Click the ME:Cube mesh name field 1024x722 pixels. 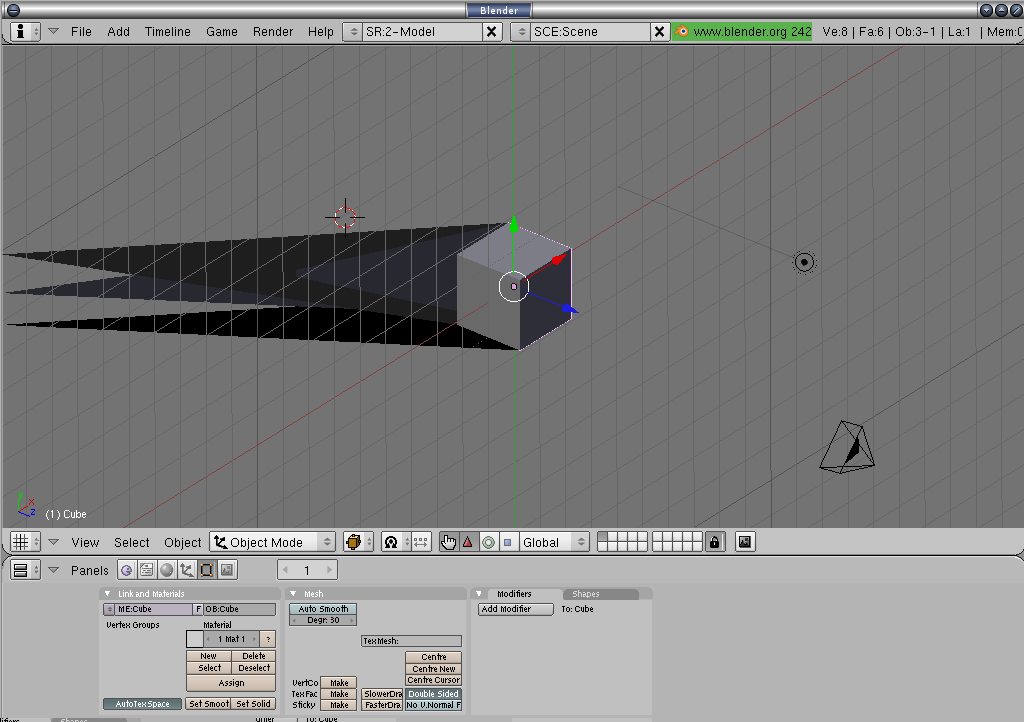[x=153, y=609]
